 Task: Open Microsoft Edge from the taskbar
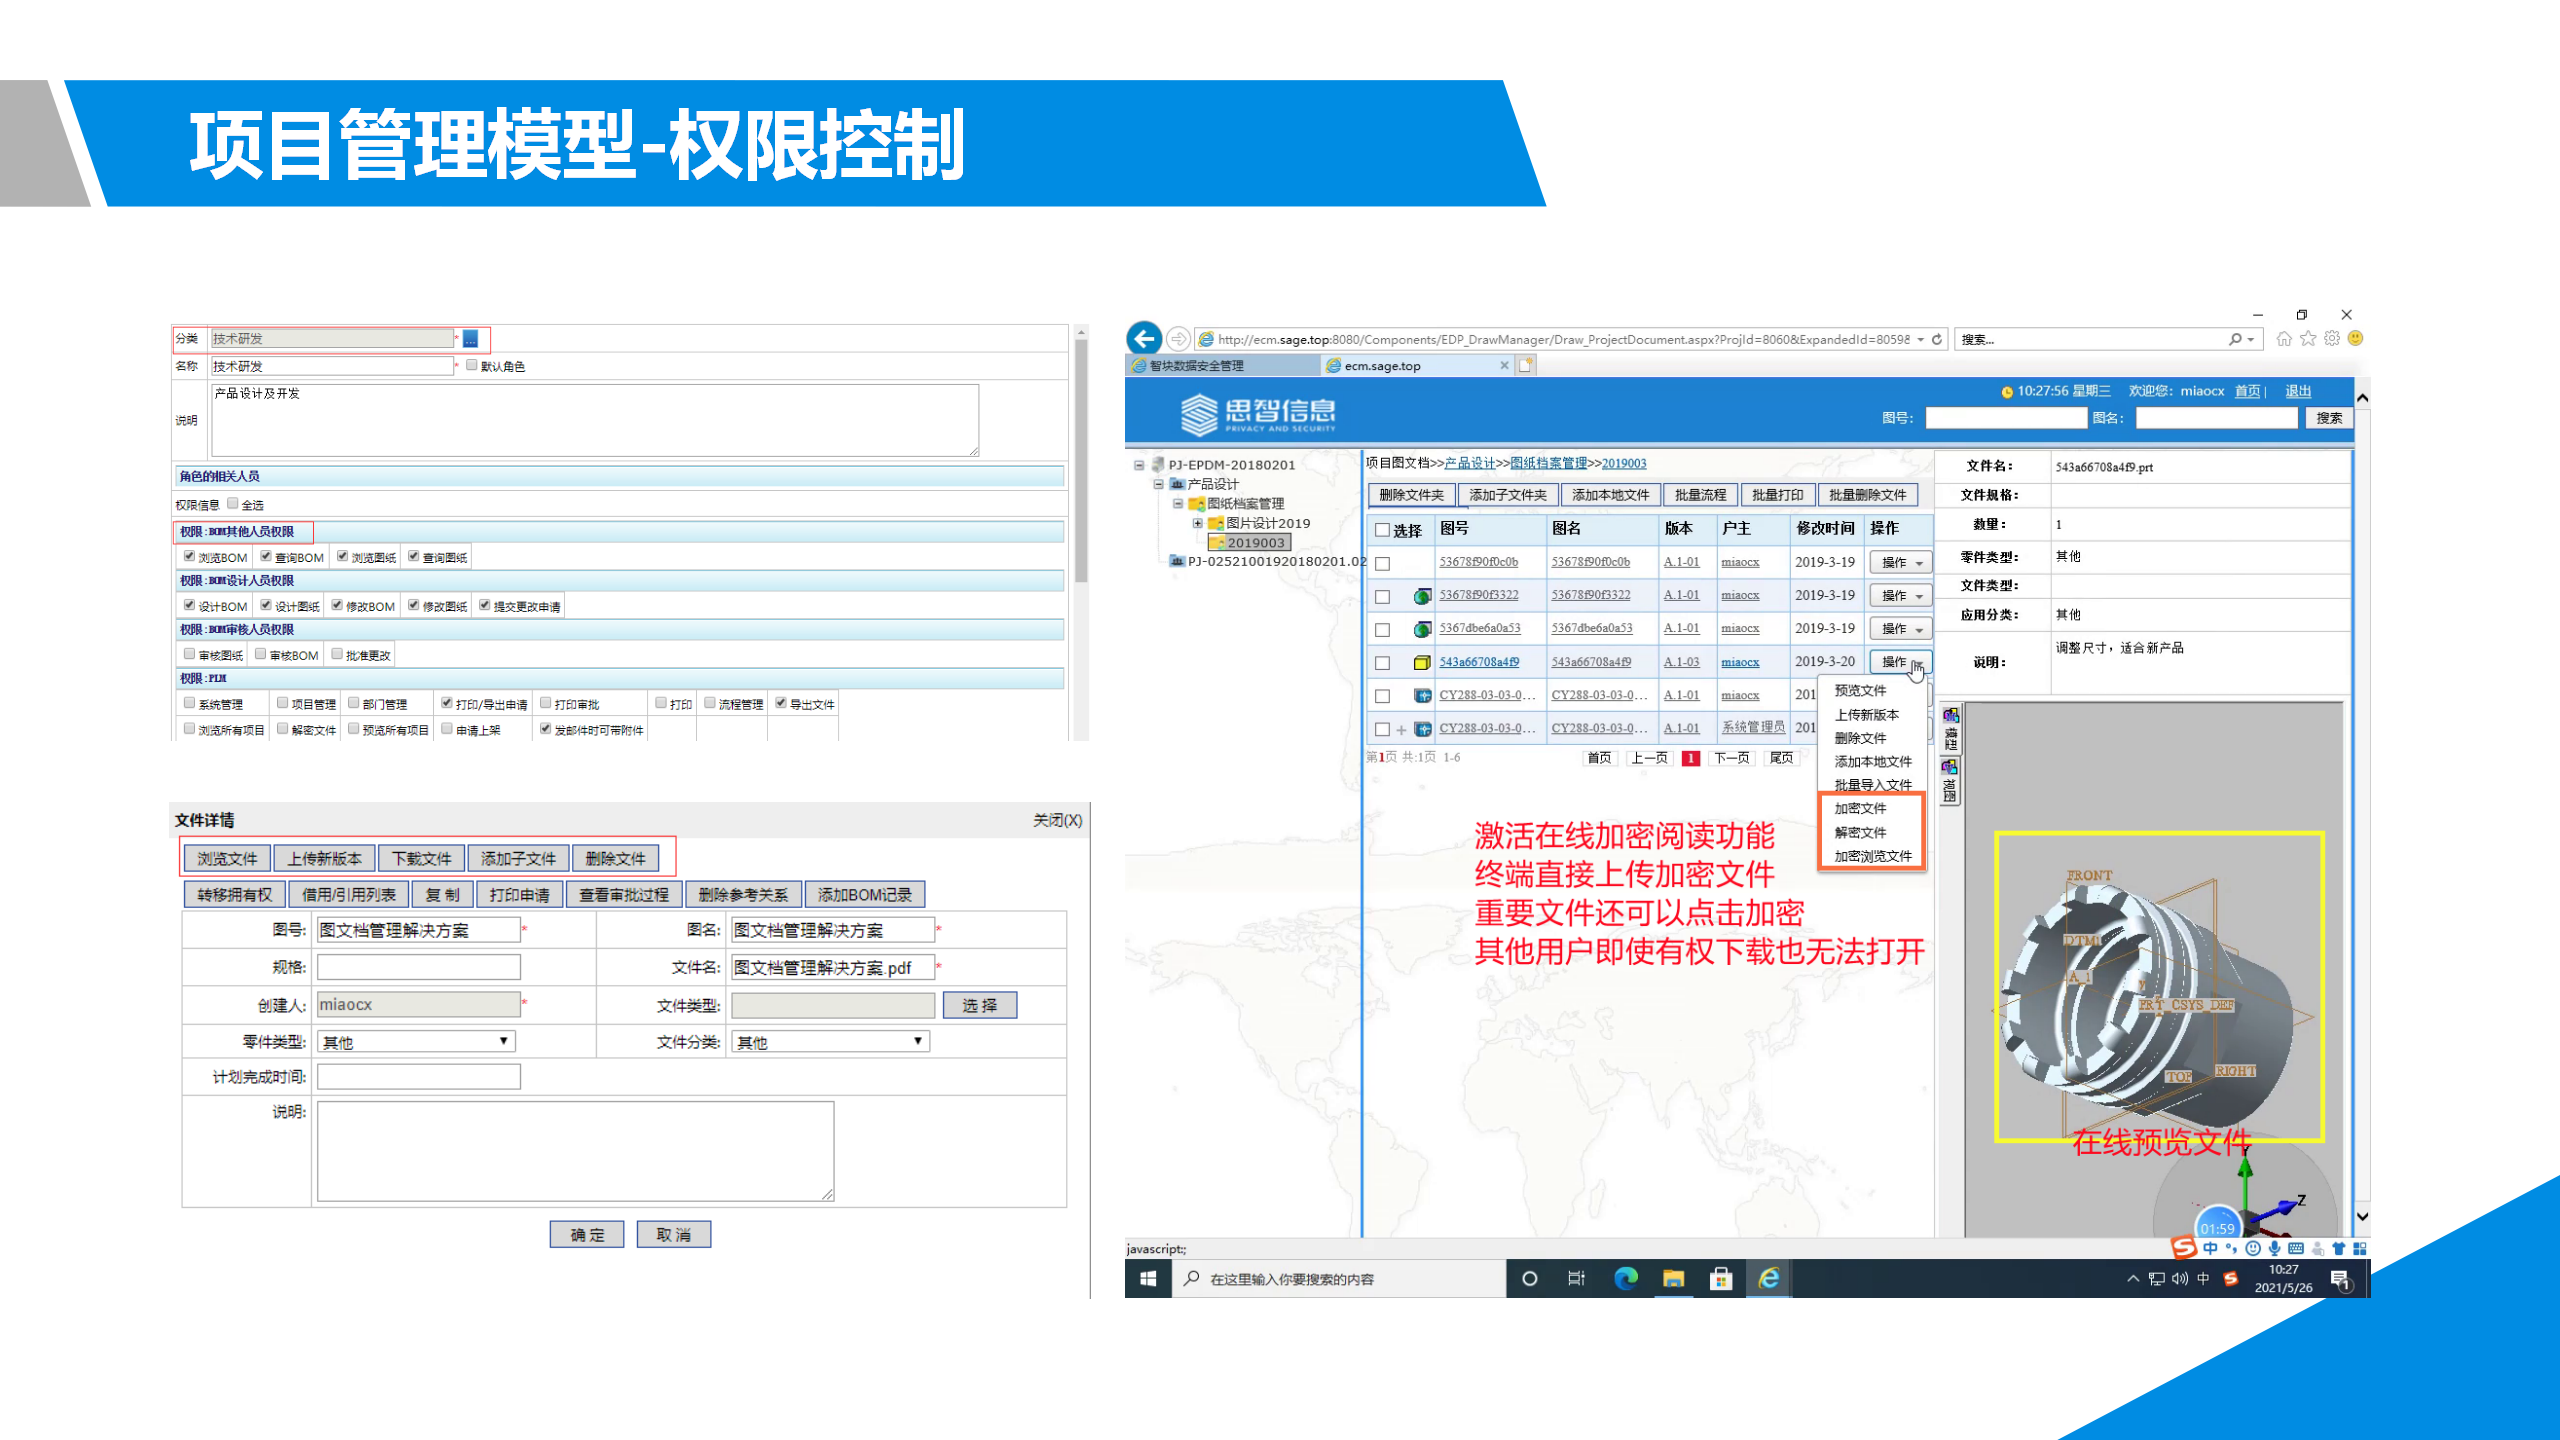click(1625, 1278)
